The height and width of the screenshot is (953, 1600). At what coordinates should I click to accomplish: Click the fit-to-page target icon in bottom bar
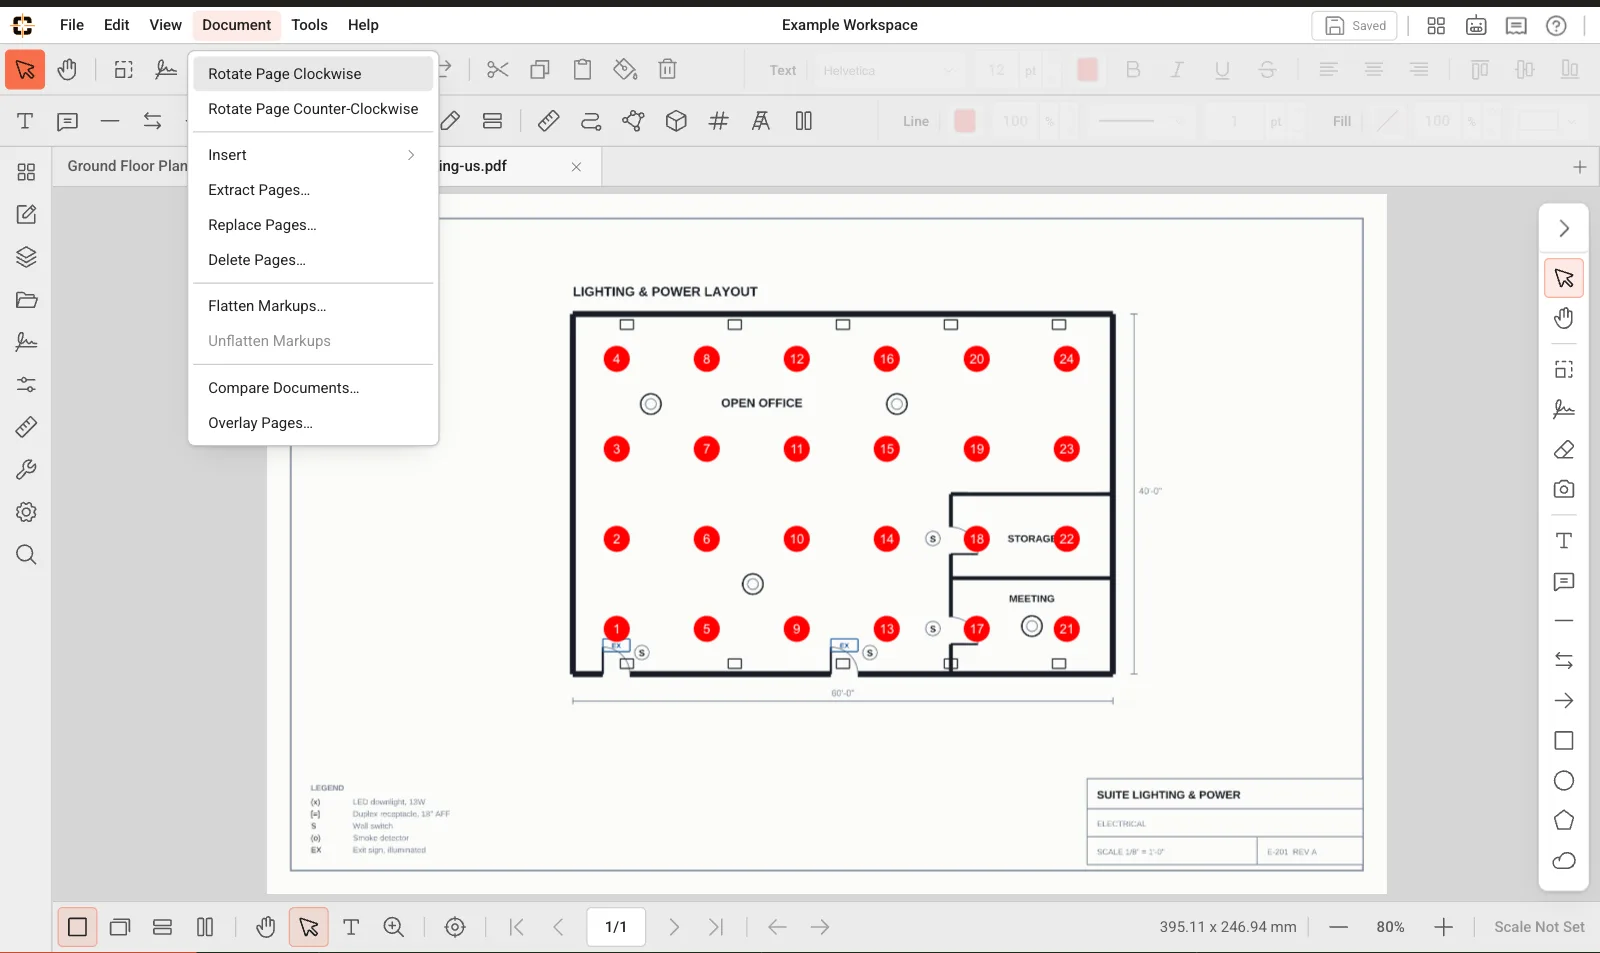455,927
